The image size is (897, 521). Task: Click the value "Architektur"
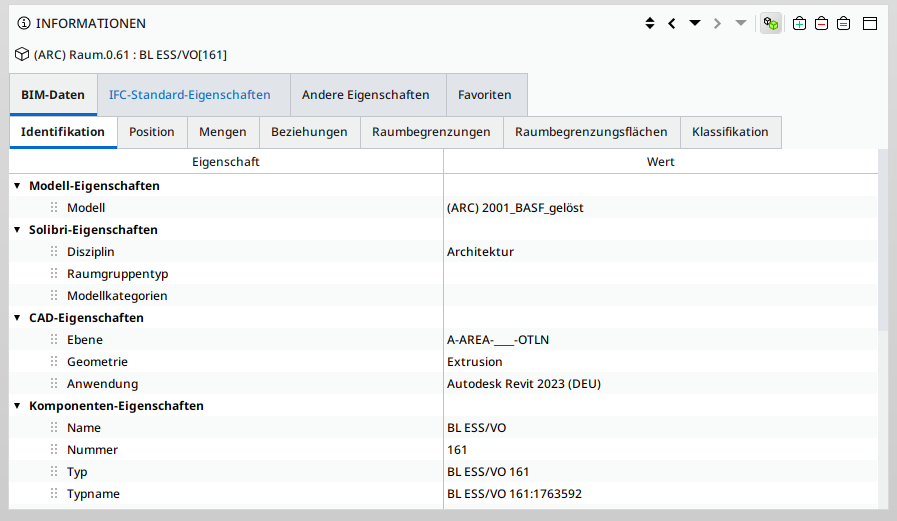[x=480, y=252]
